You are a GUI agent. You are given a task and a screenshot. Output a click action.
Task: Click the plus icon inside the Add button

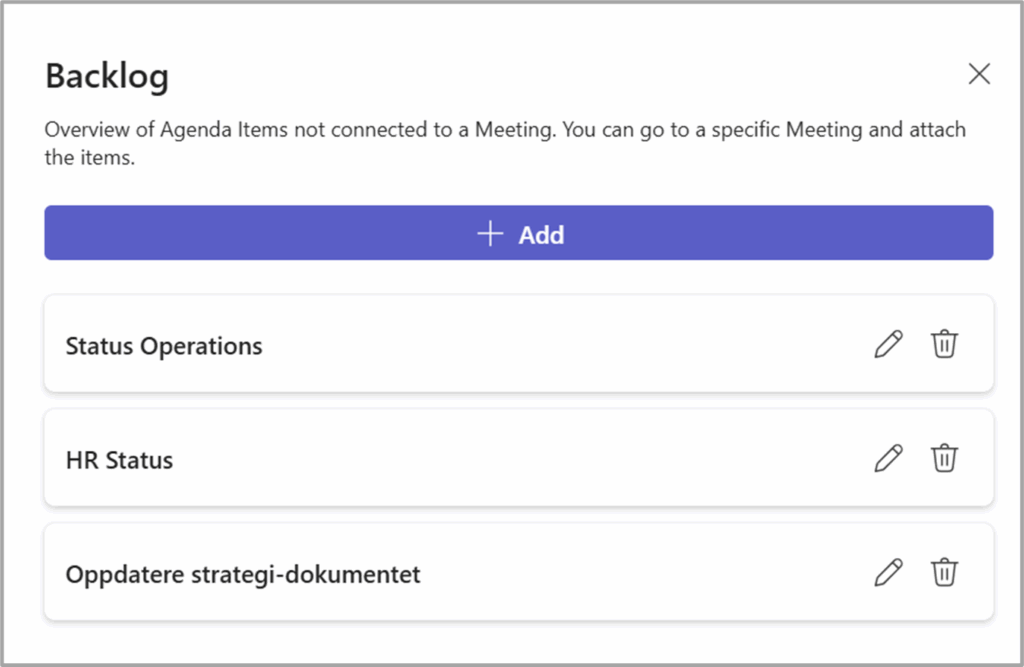(489, 232)
